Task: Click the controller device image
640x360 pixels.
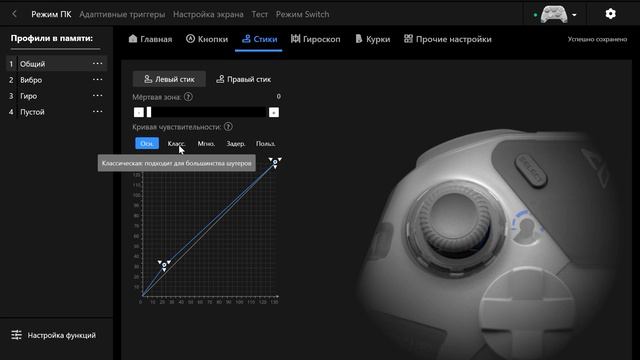Action: (553, 14)
